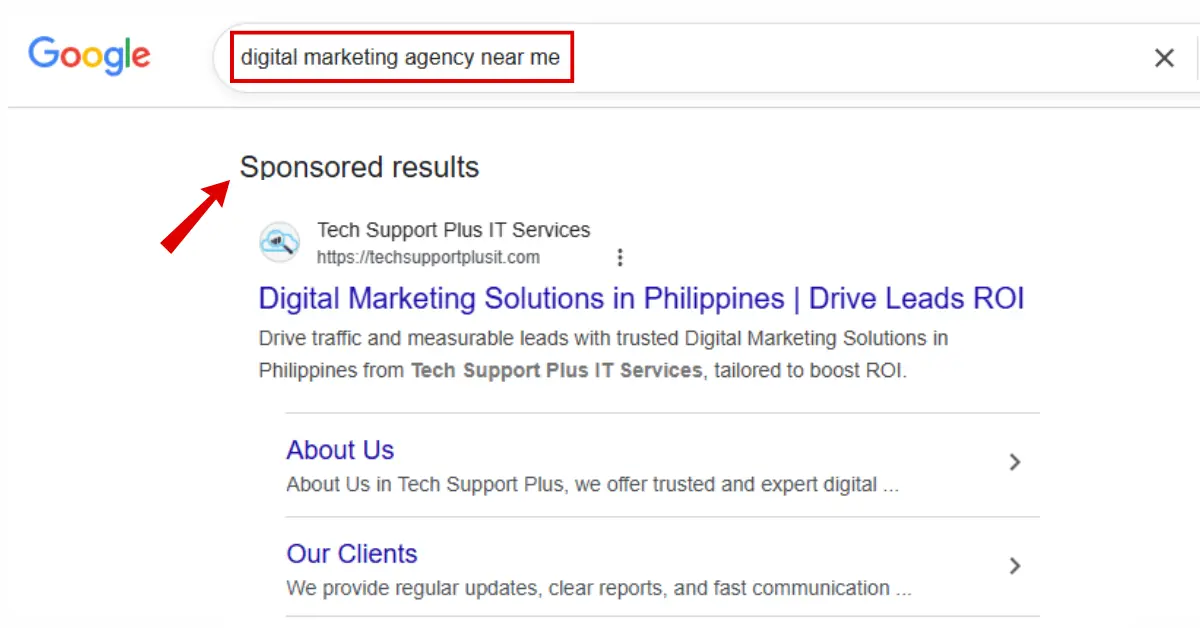The height and width of the screenshot is (628, 1200).
Task: Click the Google logo
Action: pyautogui.click(x=89, y=57)
